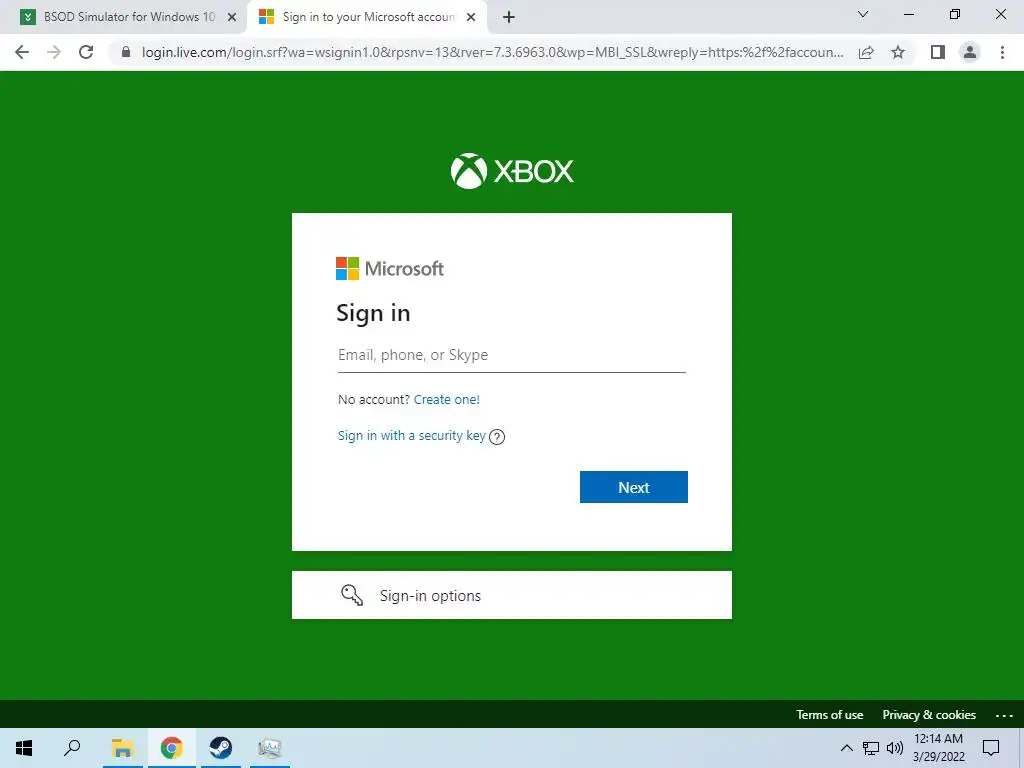Viewport: 1024px width, 768px height.
Task: Restore down the Chrome window
Action: click(x=955, y=14)
